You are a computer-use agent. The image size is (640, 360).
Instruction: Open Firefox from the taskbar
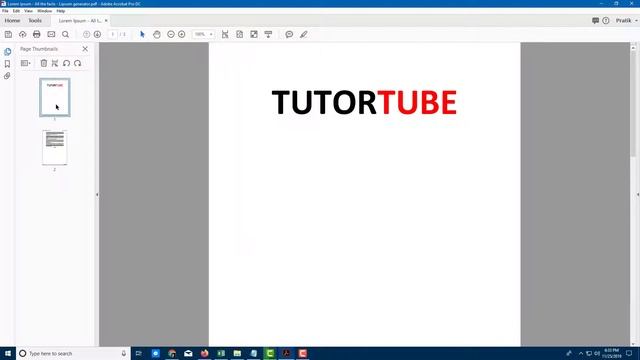204,353
